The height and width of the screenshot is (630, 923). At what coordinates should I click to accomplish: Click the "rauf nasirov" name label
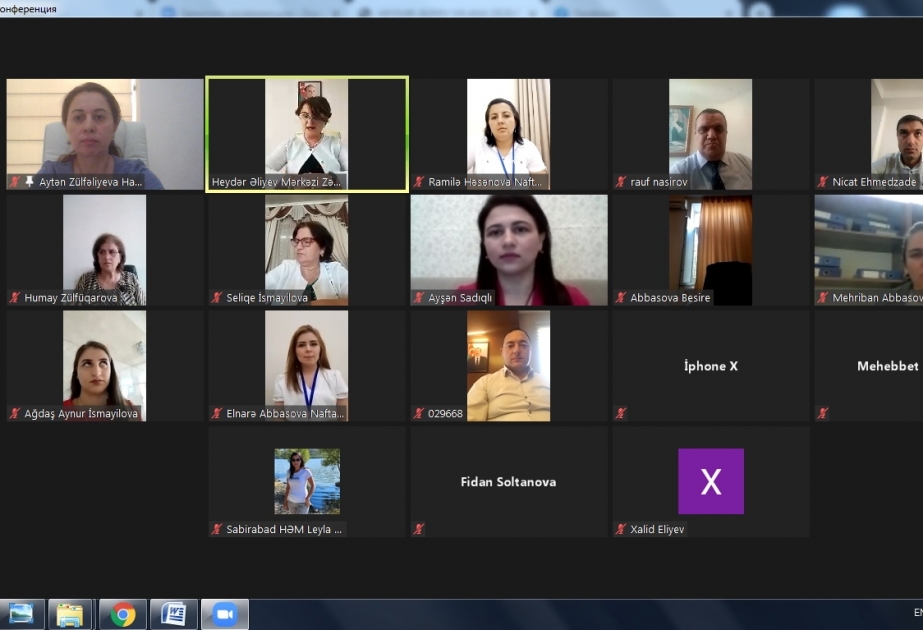point(659,182)
